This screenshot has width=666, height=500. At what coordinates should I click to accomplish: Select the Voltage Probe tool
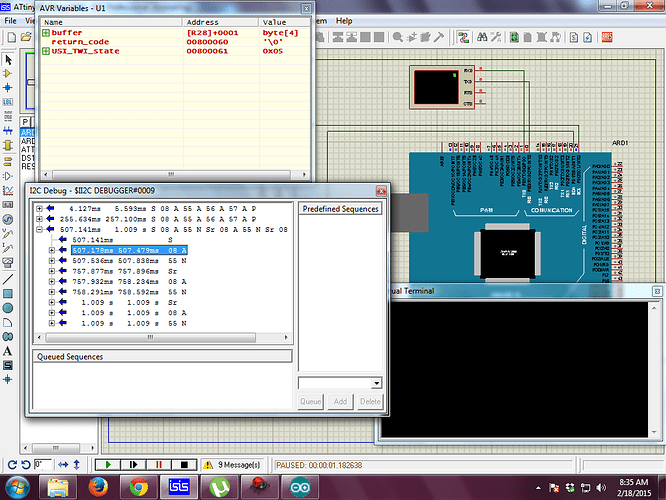[x=8, y=234]
